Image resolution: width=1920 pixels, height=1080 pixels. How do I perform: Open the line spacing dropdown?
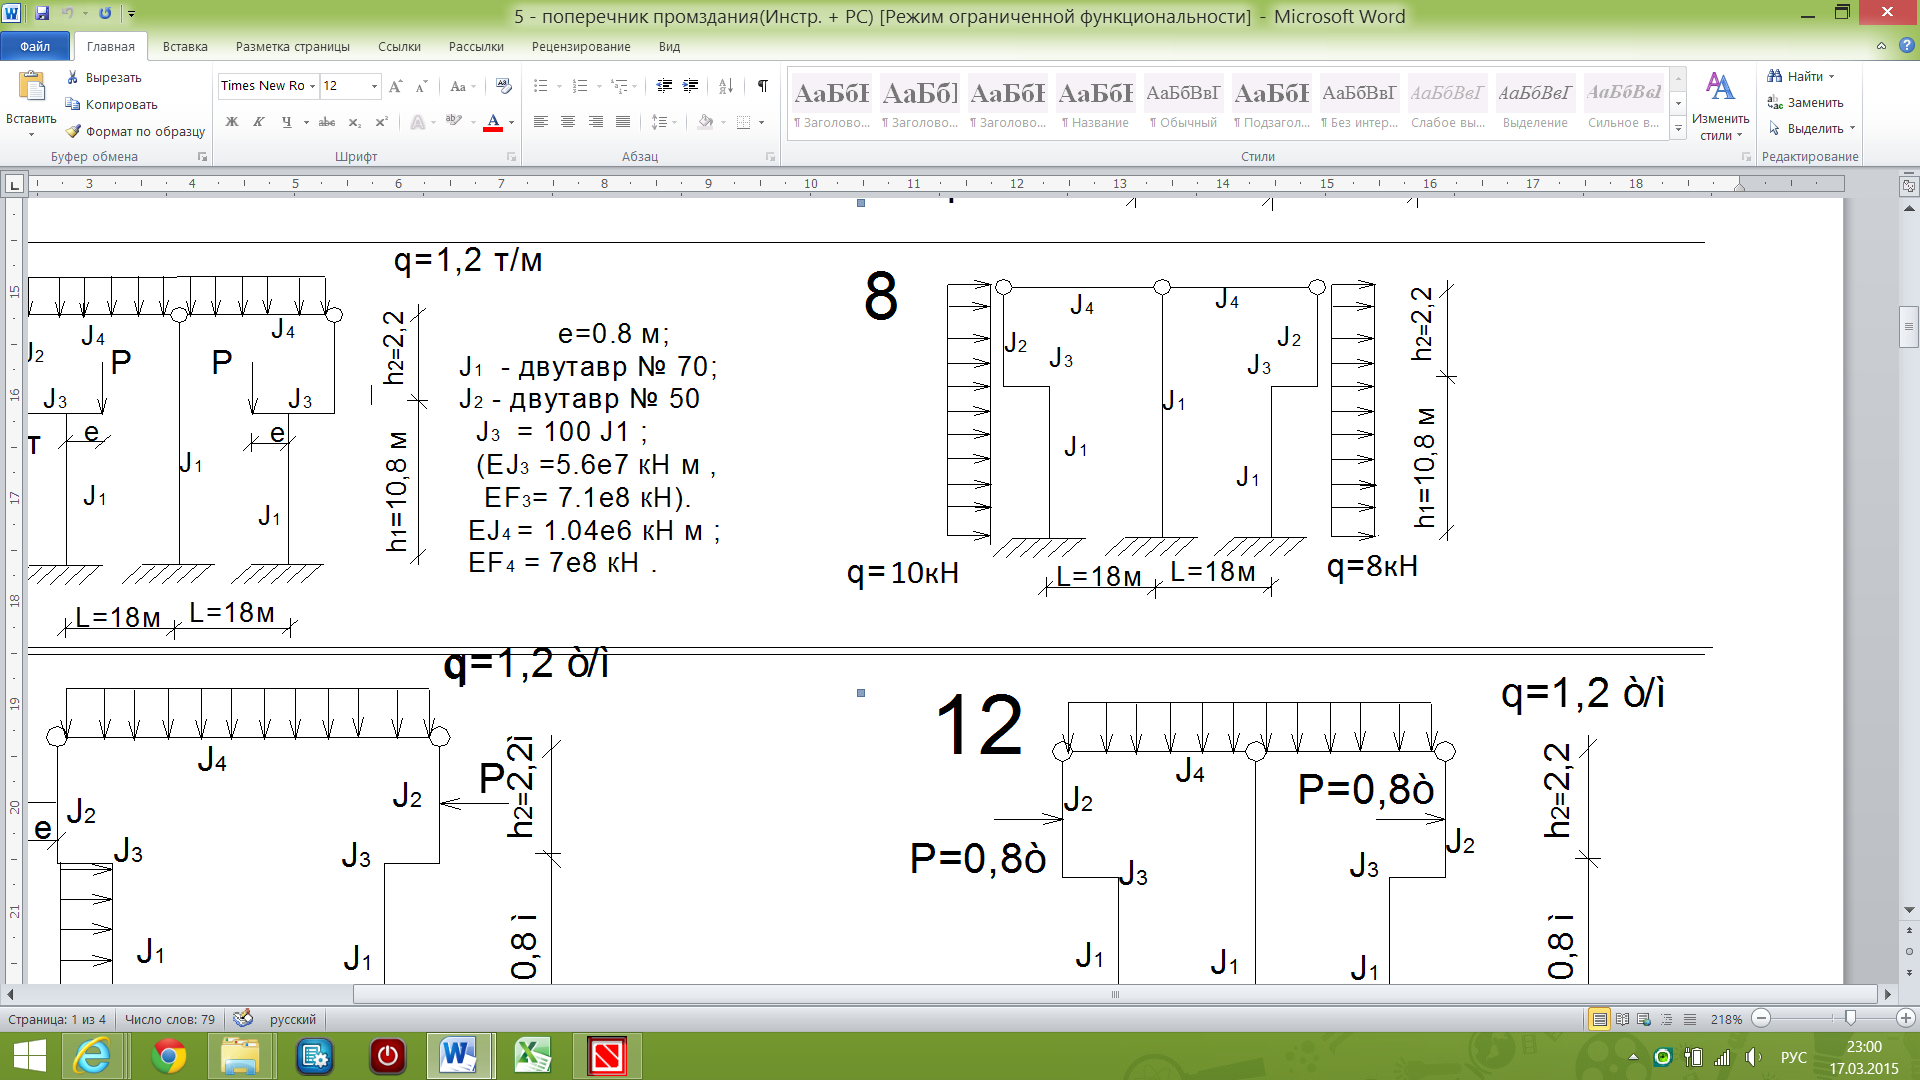[x=664, y=122]
